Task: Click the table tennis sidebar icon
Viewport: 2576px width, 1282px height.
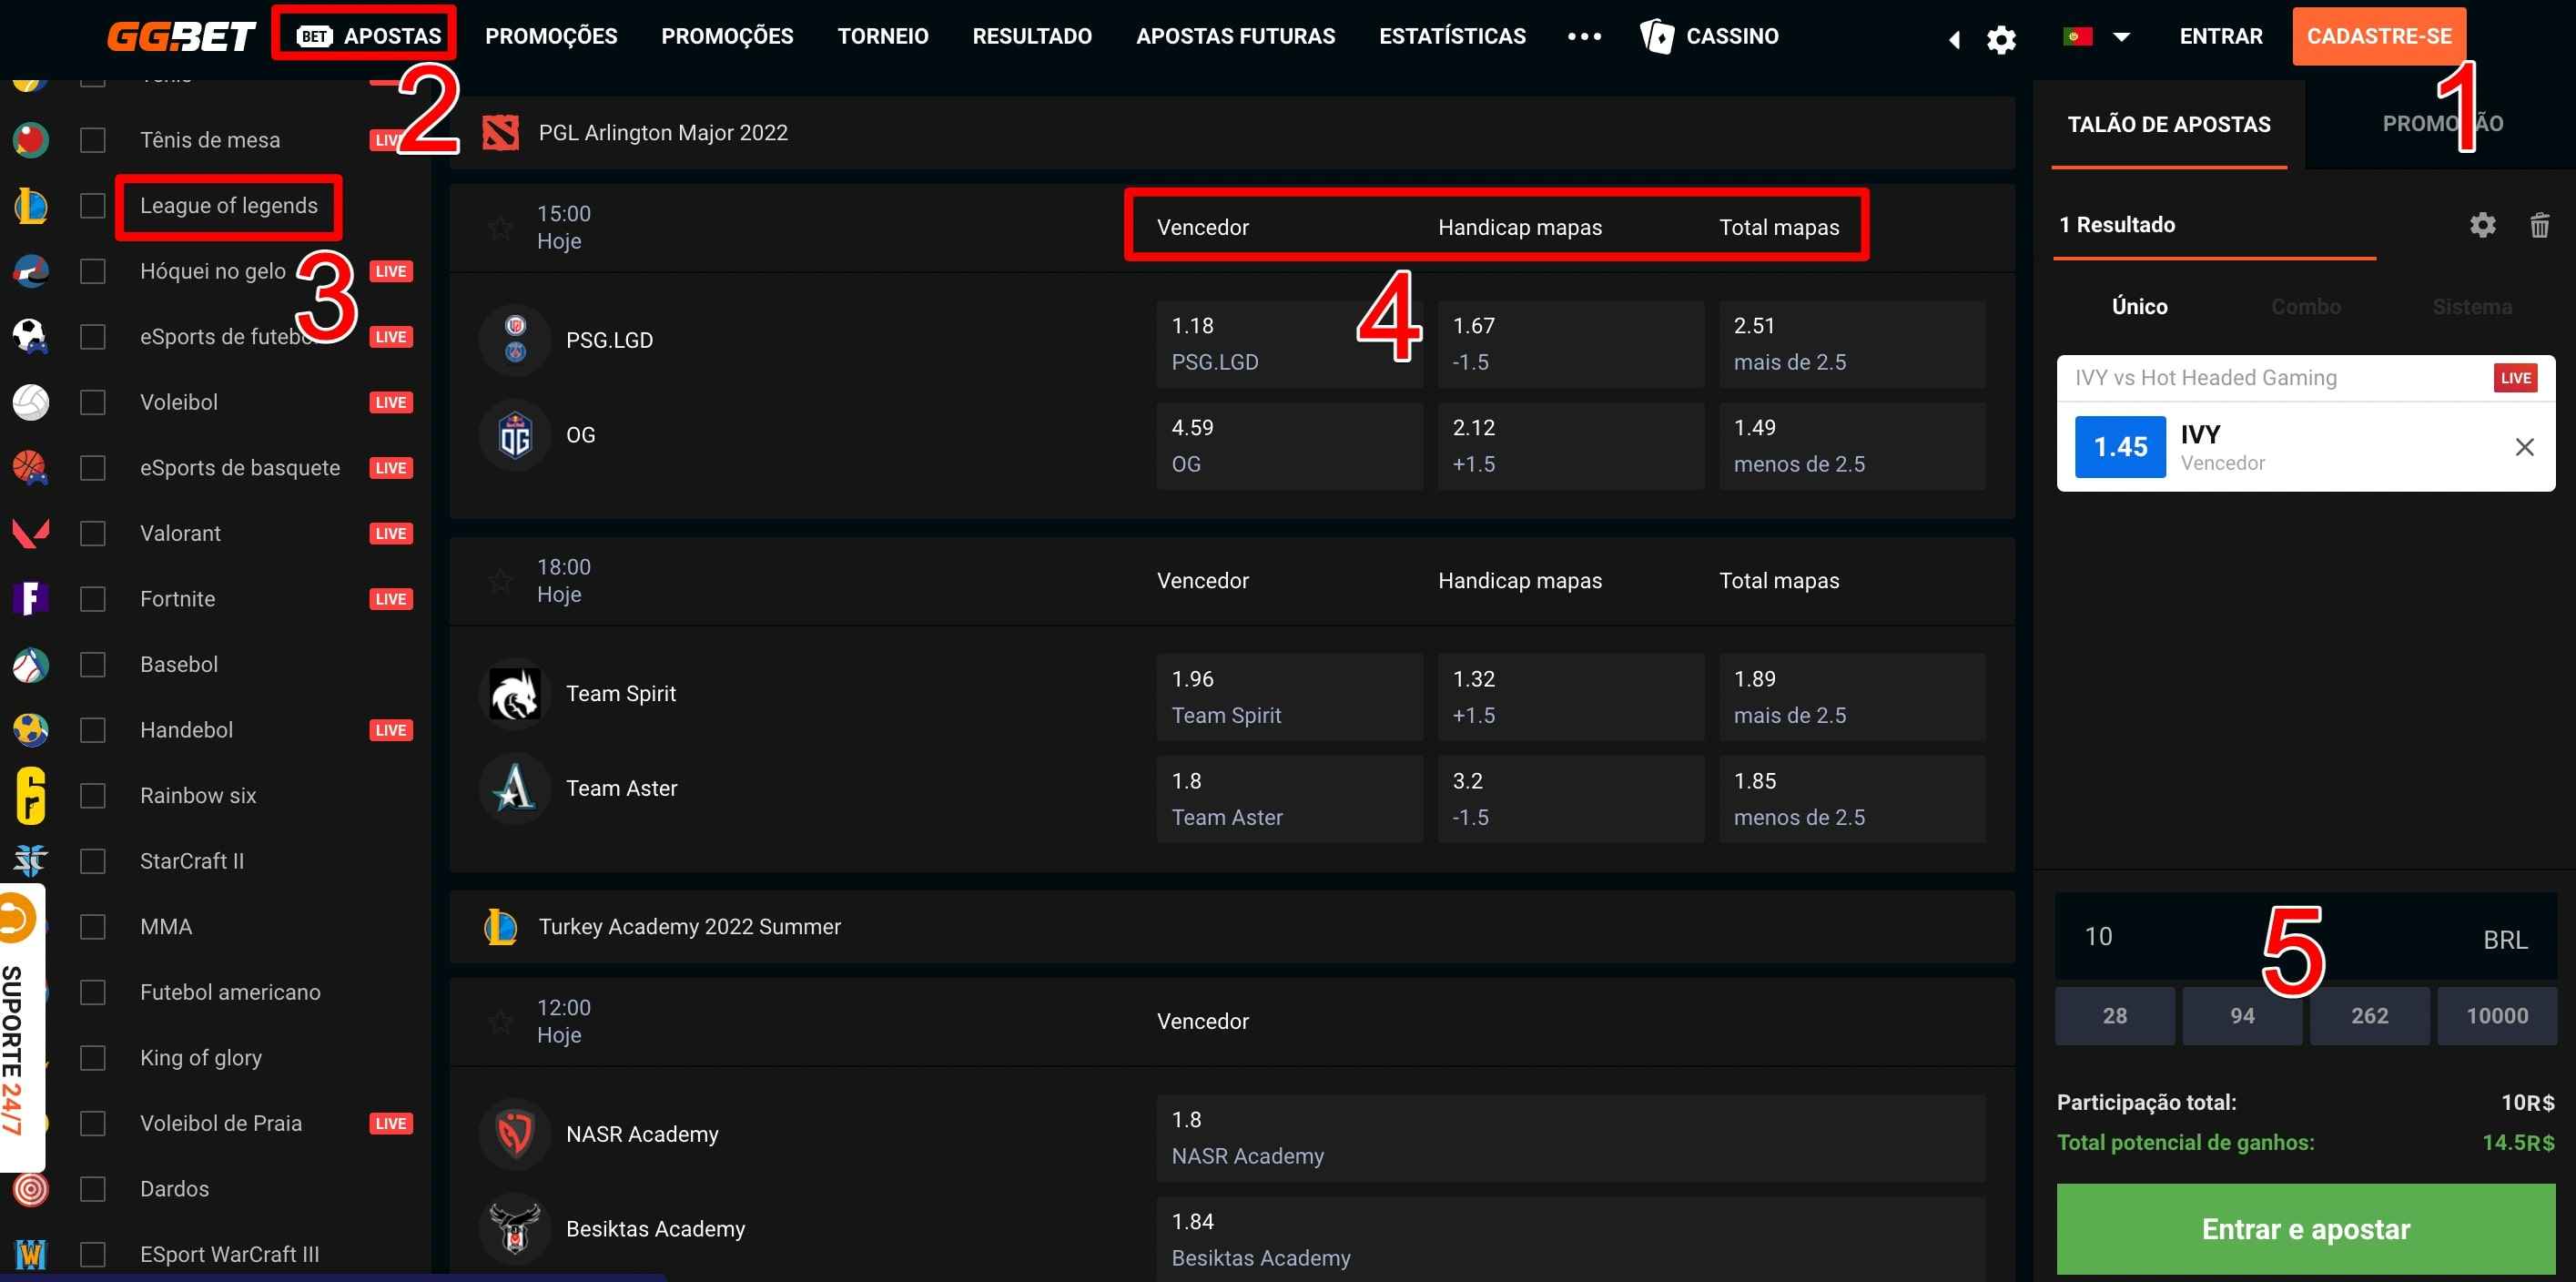Action: click(x=30, y=139)
